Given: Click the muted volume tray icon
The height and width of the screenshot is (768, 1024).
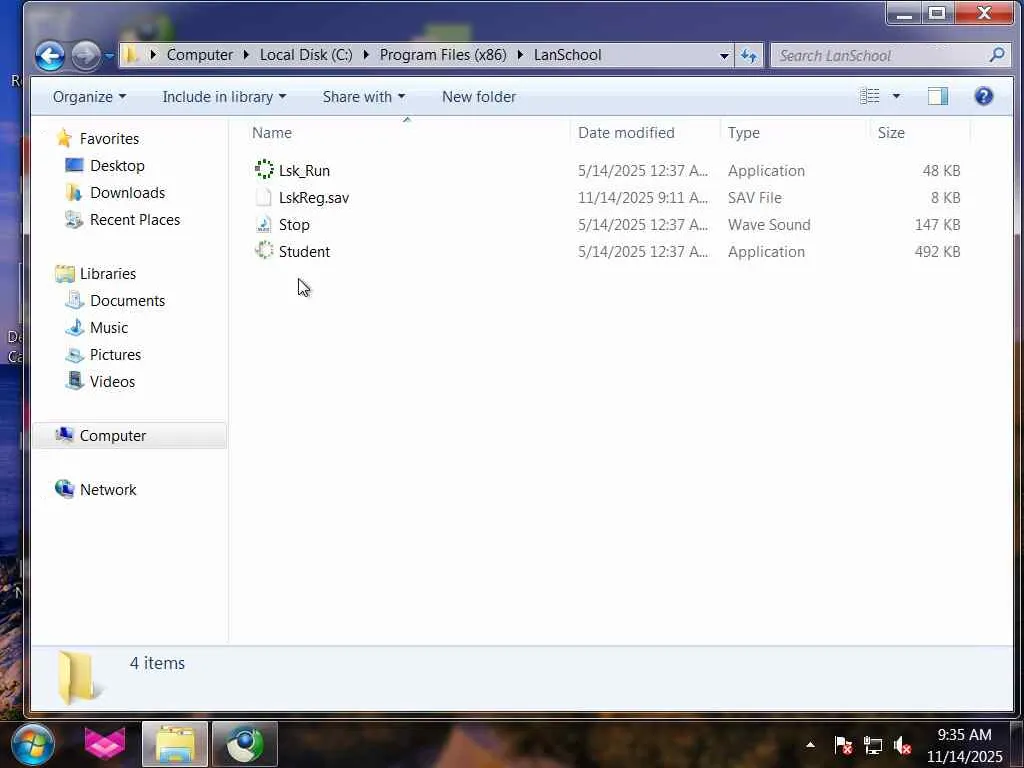Looking at the screenshot, I should click(903, 745).
